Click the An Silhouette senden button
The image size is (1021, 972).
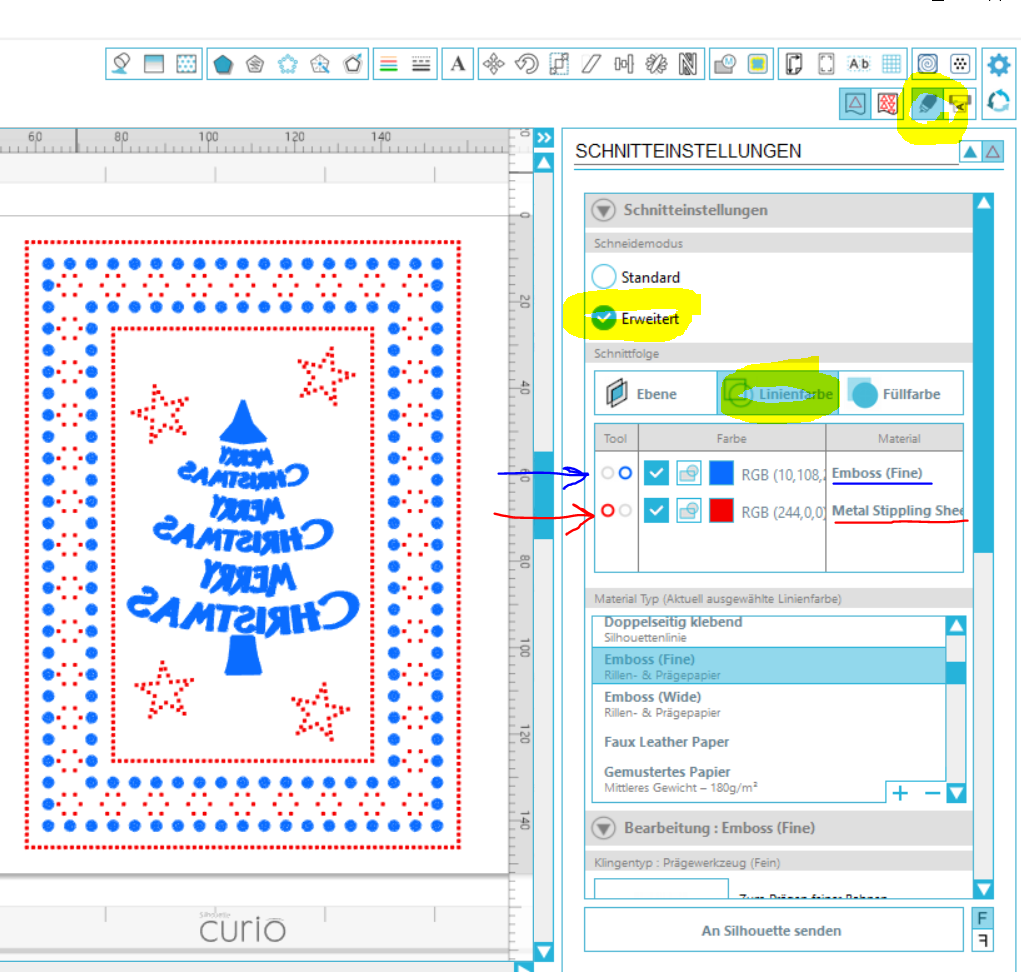(x=771, y=930)
